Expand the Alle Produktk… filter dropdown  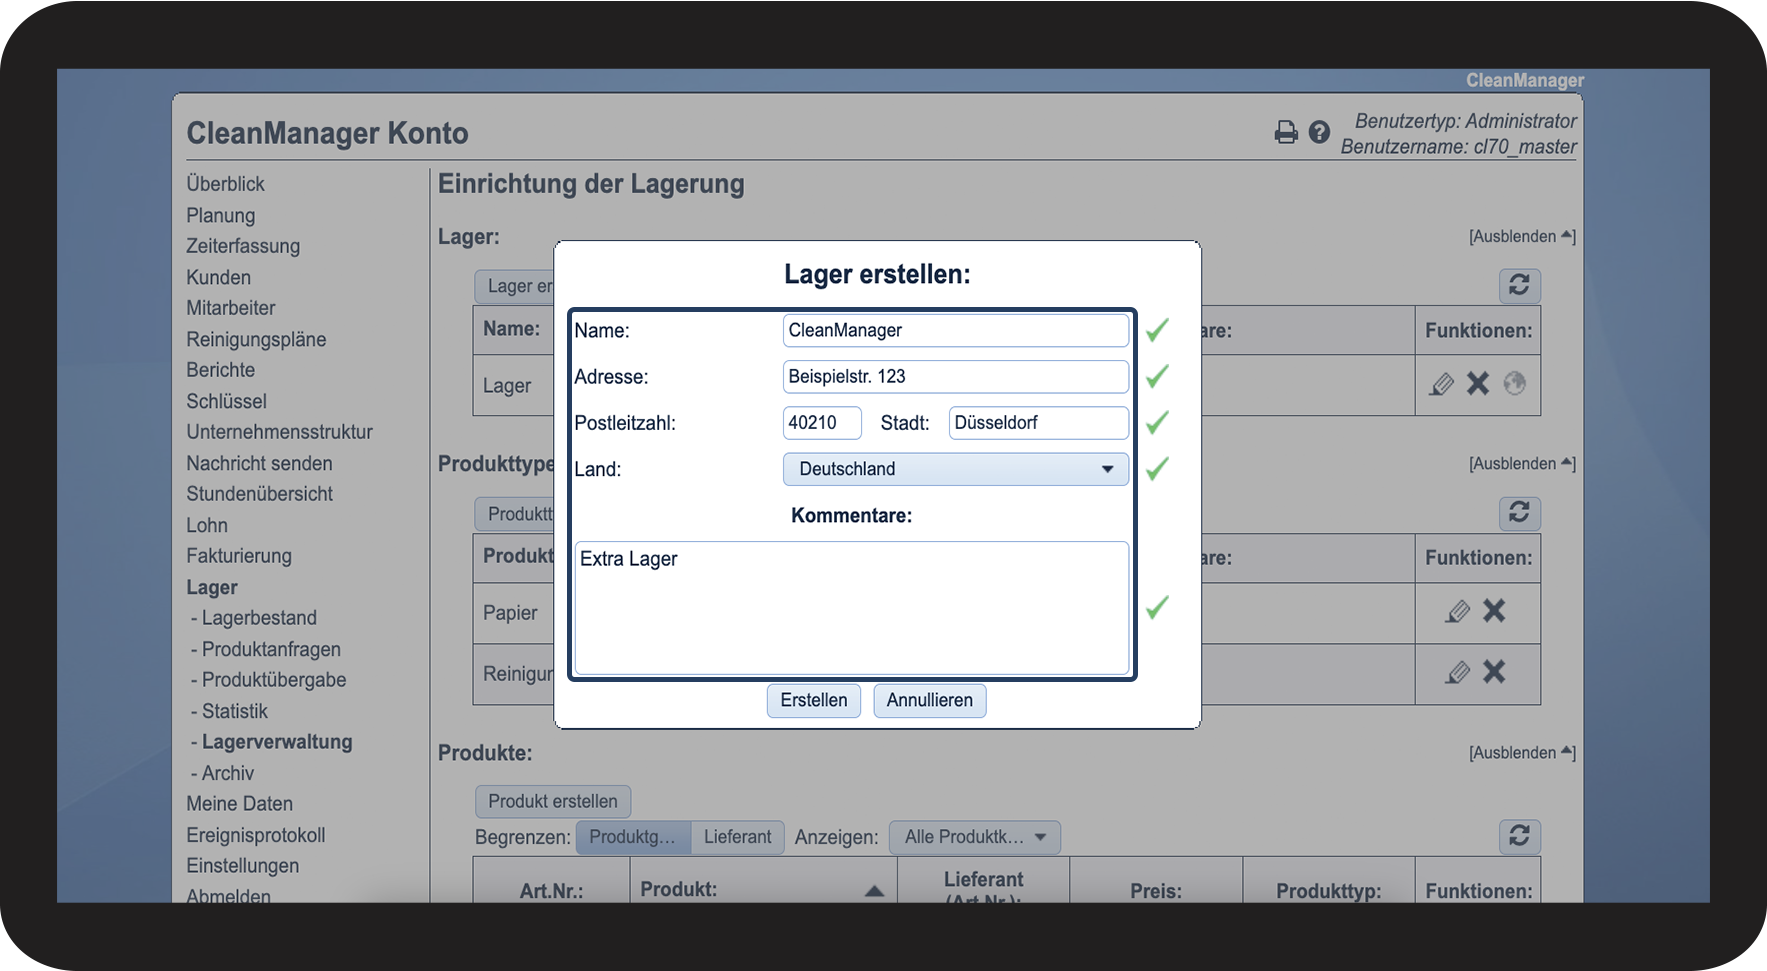pos(974,837)
